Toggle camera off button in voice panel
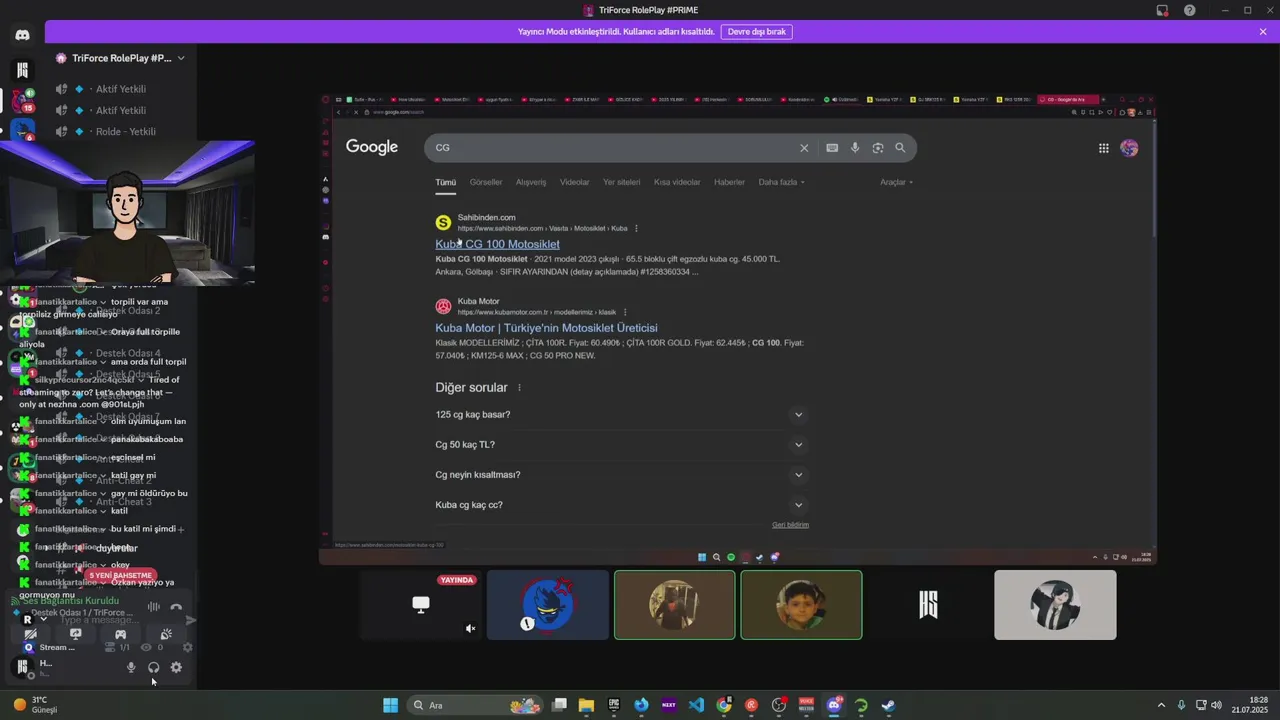 pos(30,634)
